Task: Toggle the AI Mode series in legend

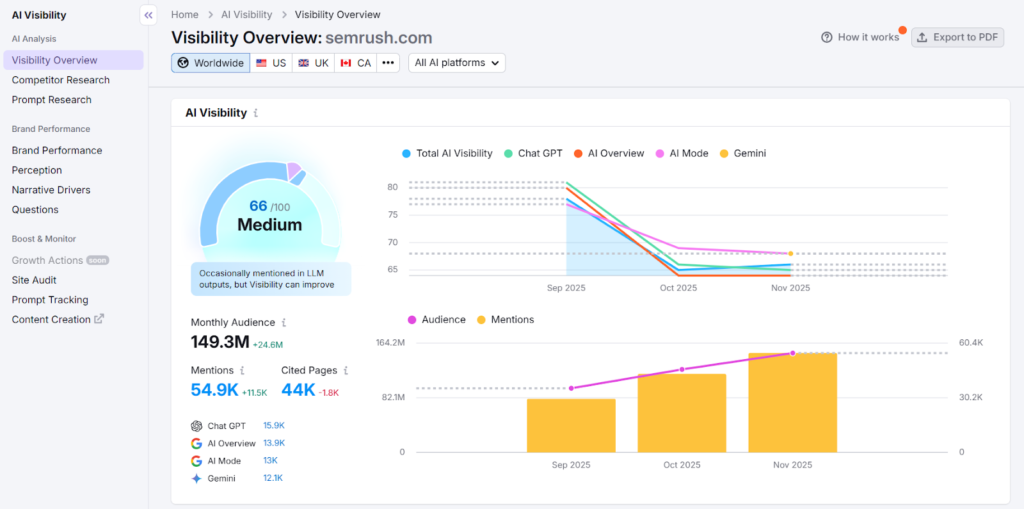Action: point(681,154)
